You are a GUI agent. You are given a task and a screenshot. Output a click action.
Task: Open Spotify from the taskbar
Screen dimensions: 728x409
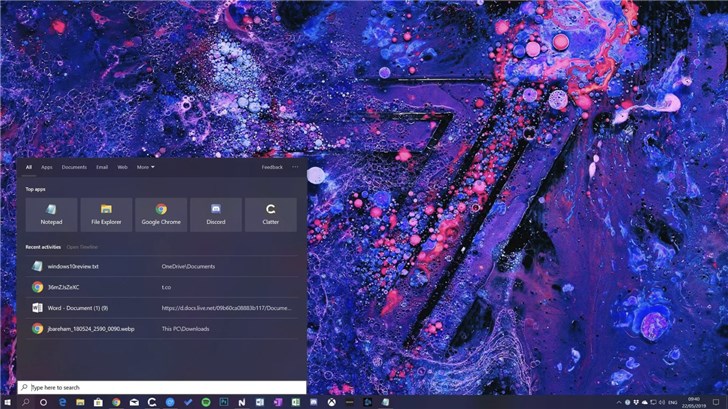205,401
